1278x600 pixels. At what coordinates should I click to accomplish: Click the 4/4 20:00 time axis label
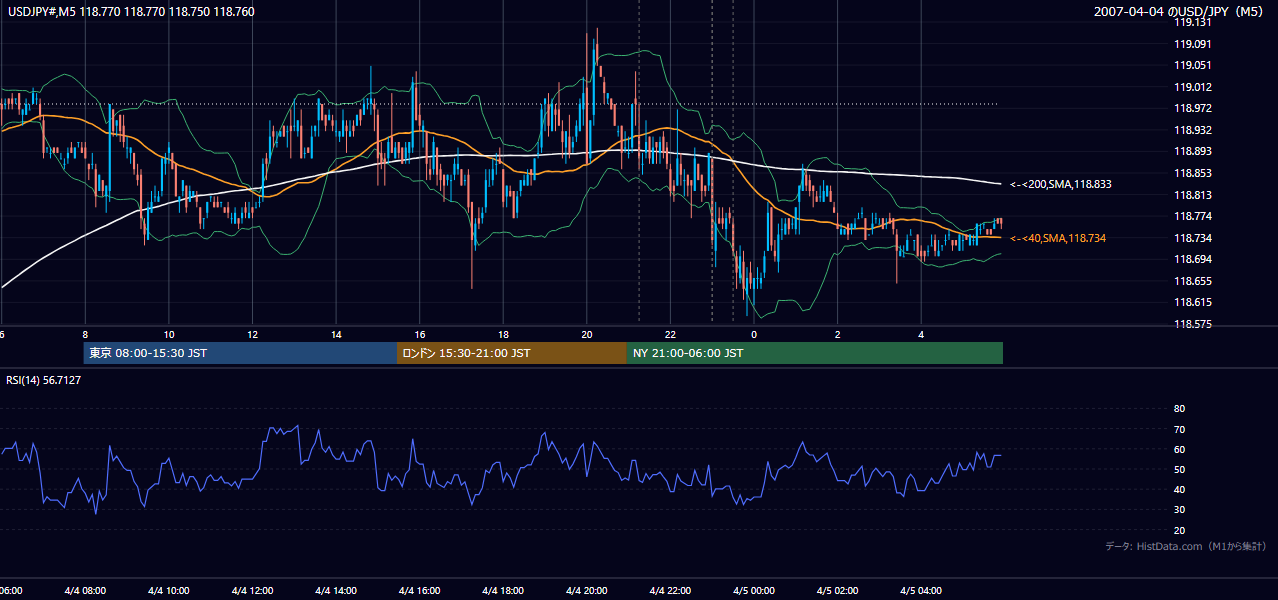click(x=587, y=591)
